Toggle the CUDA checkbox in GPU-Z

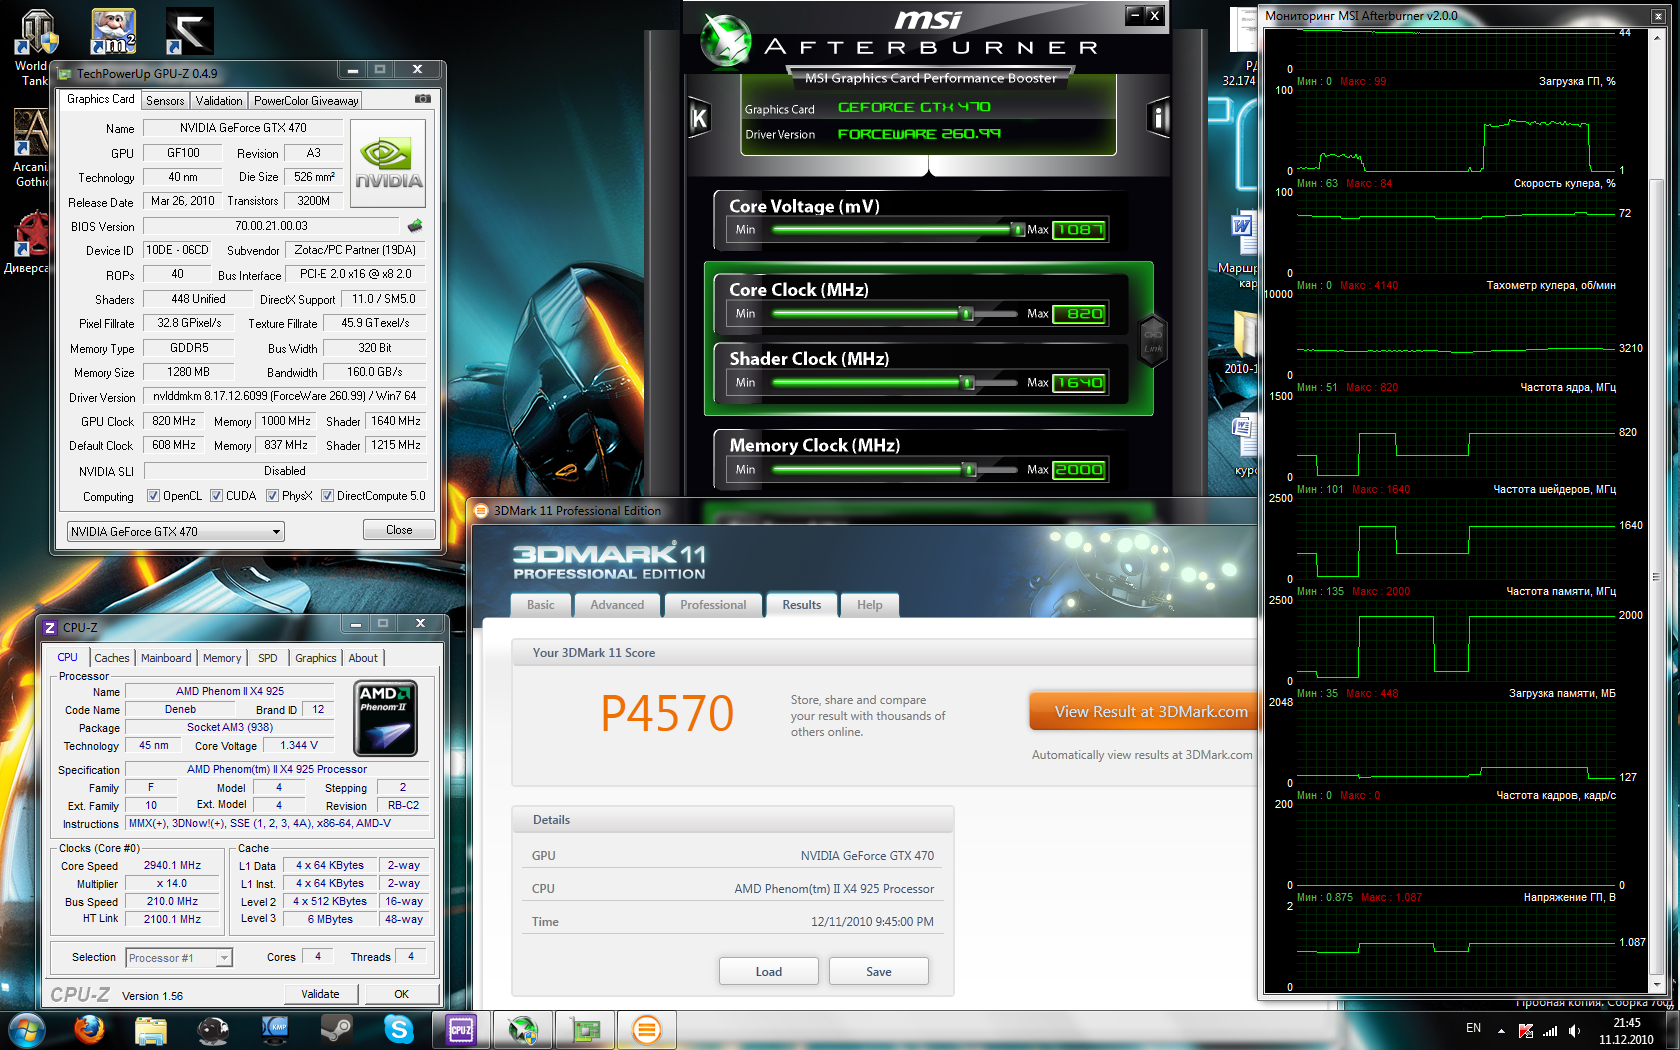(216, 496)
